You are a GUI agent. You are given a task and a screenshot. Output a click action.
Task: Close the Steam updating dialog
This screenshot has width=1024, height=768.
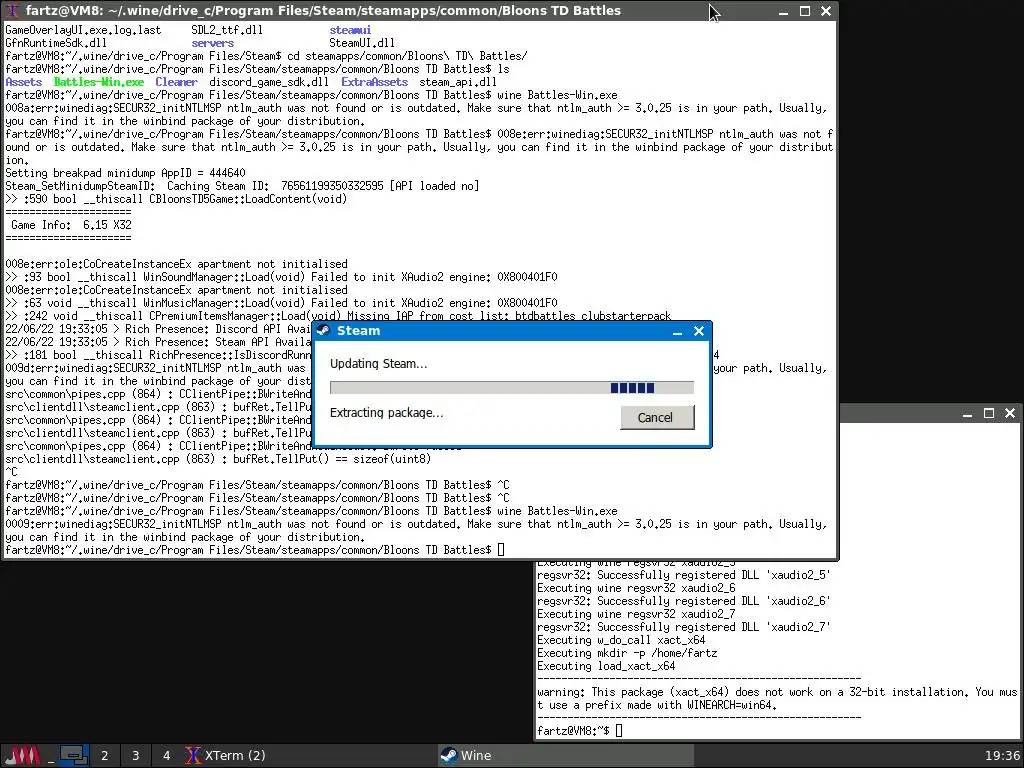coord(699,331)
